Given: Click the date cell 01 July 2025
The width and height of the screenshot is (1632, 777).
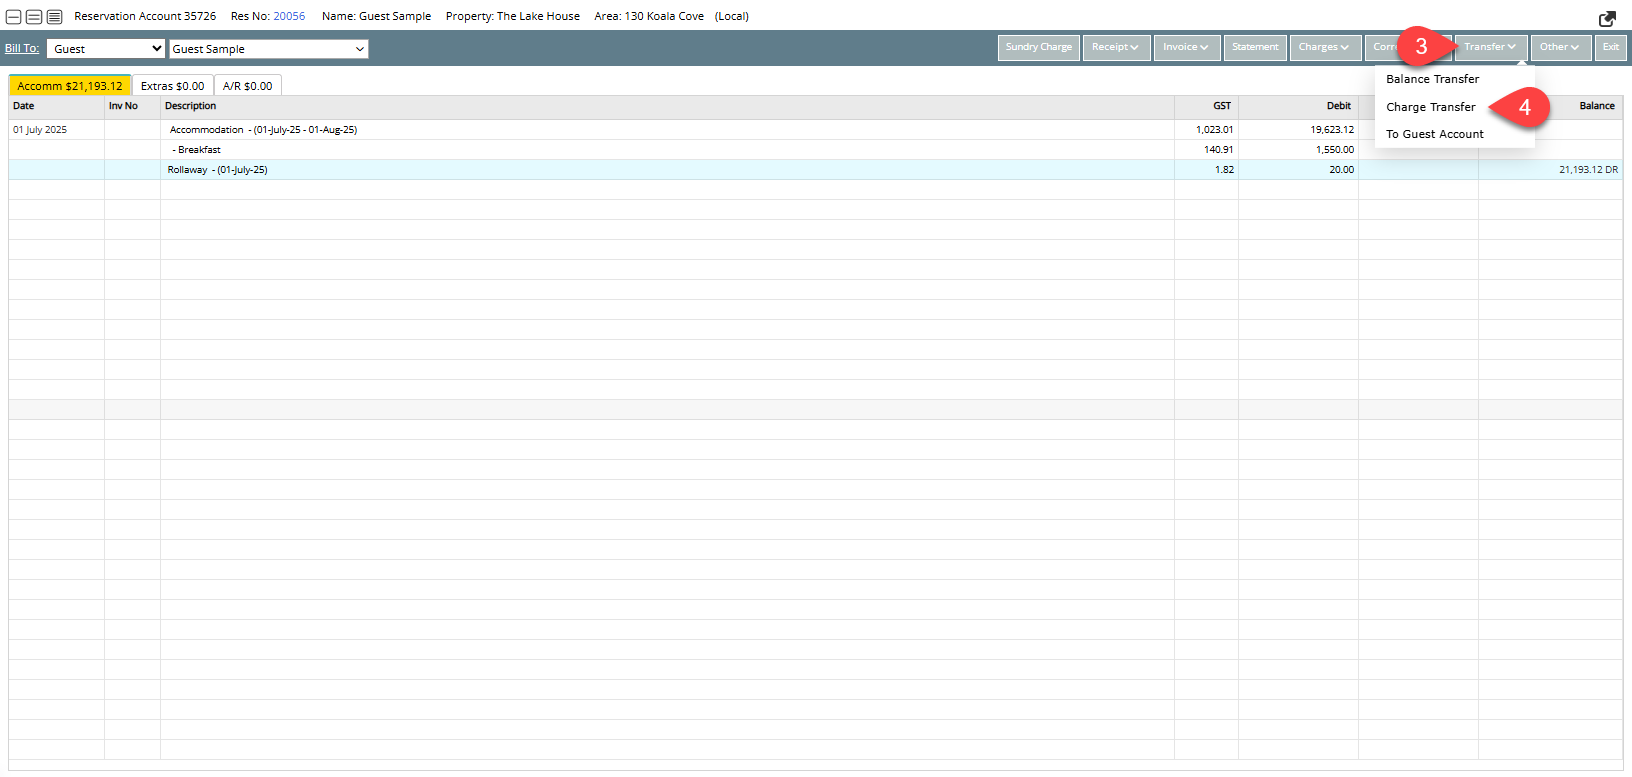Looking at the screenshot, I should tap(40, 130).
